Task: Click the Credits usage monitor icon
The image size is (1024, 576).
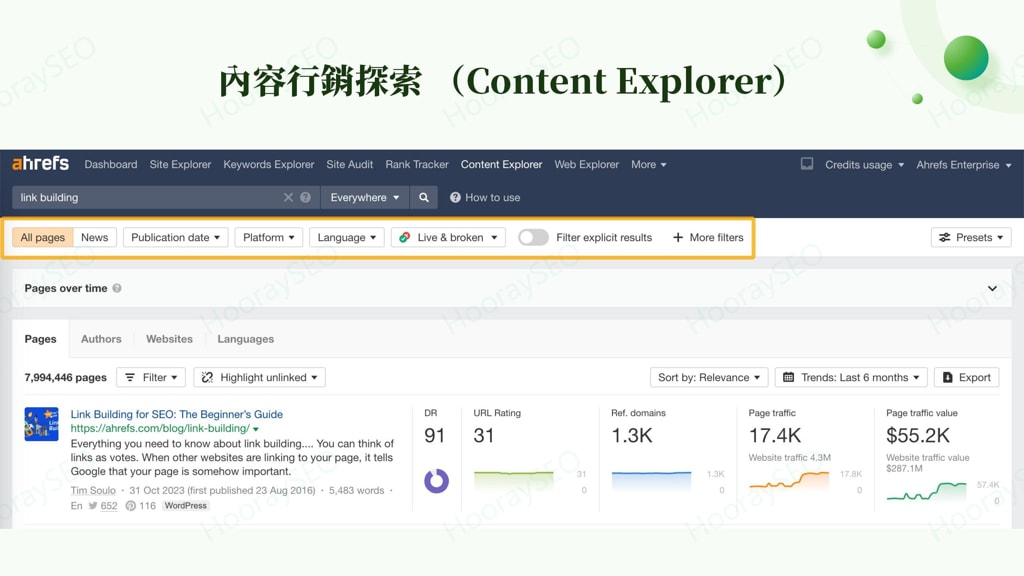Action: click(x=809, y=164)
